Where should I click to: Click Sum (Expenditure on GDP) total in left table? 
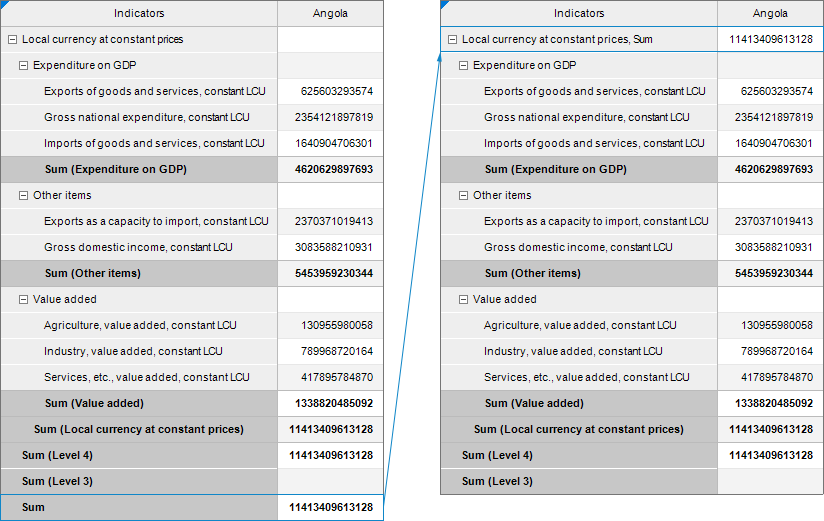click(331, 170)
